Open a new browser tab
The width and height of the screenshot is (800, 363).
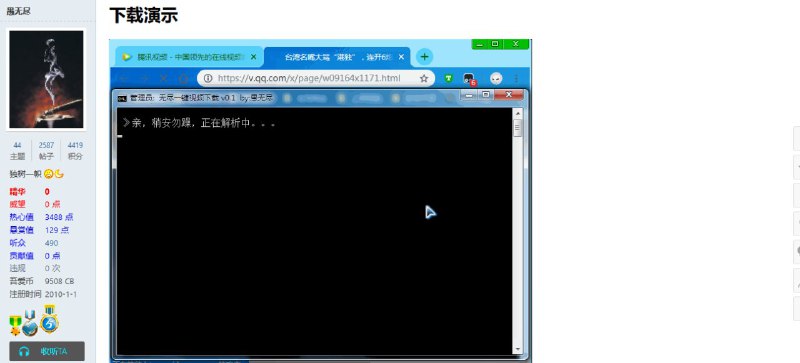424,57
